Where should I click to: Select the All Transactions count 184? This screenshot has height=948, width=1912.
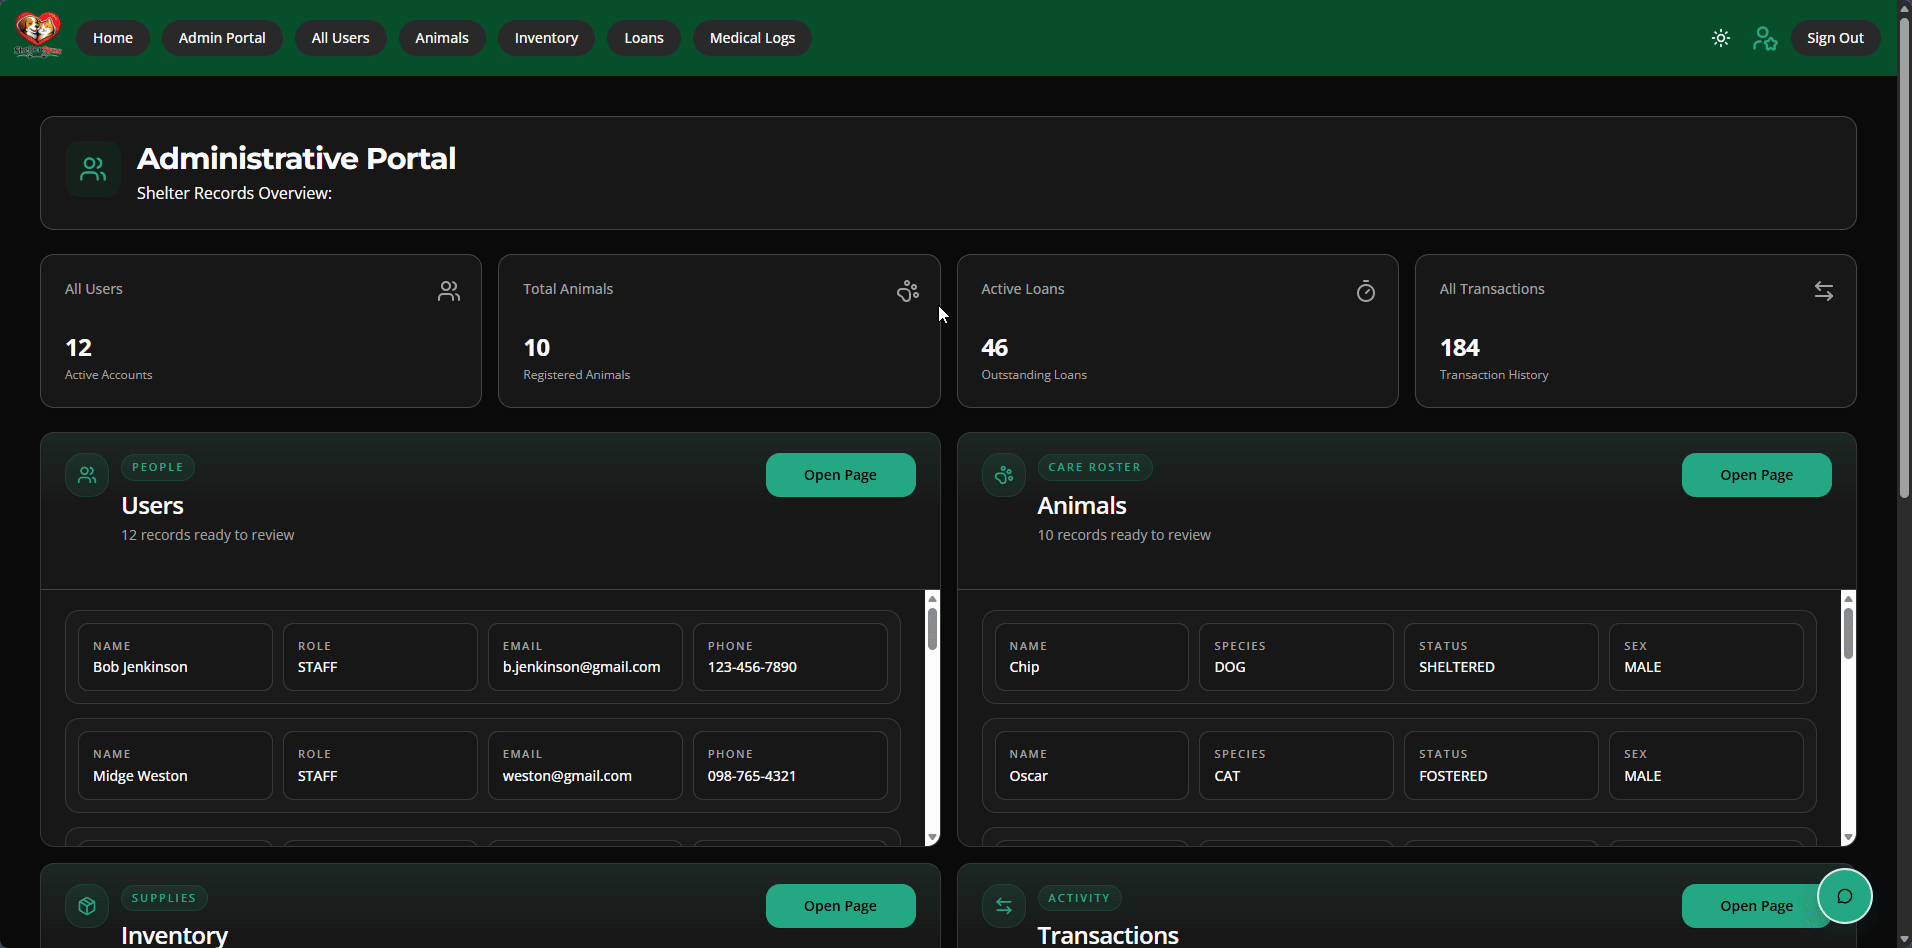[1460, 348]
